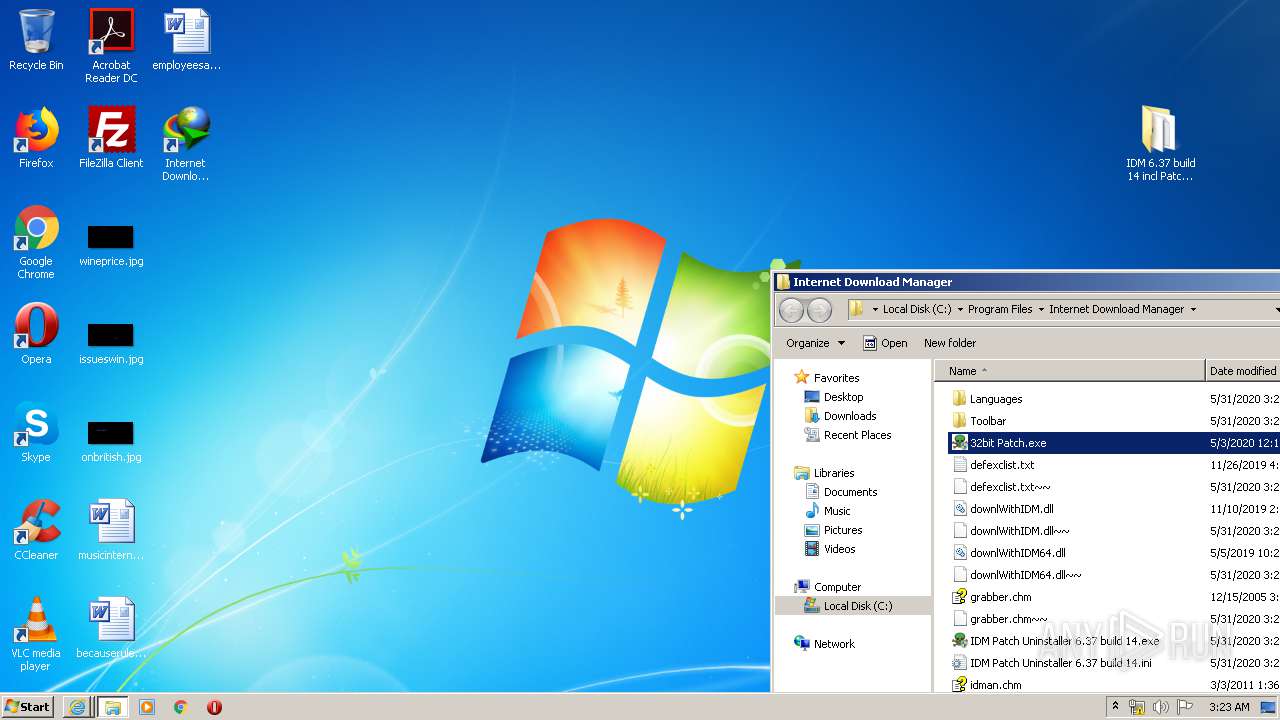Click the Windows Explorer taskbar button

112,707
